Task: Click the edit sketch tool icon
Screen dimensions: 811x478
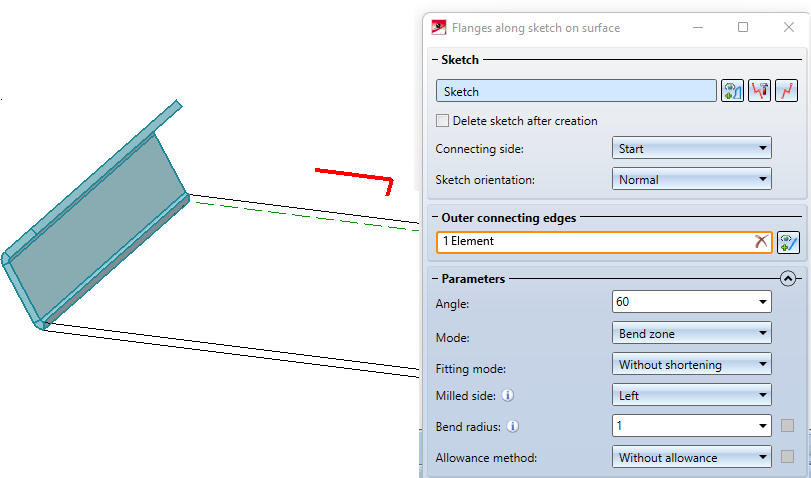Action: click(759, 91)
